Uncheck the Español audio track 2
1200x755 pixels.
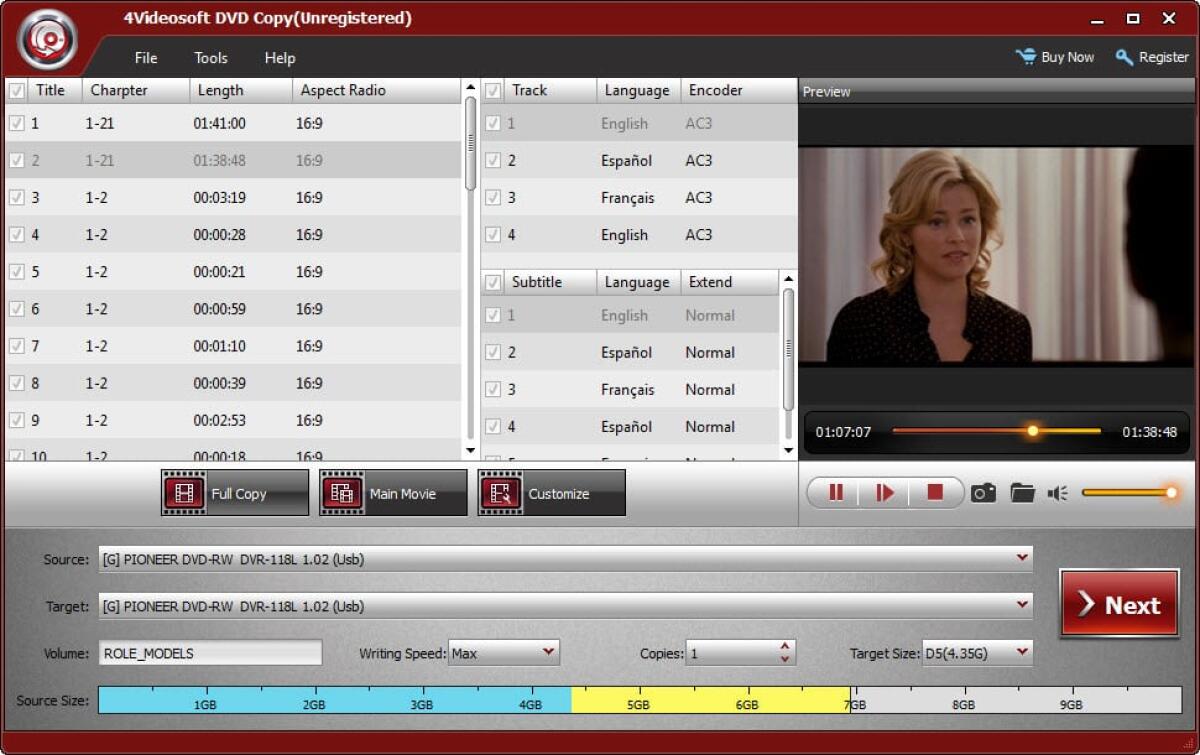493,161
